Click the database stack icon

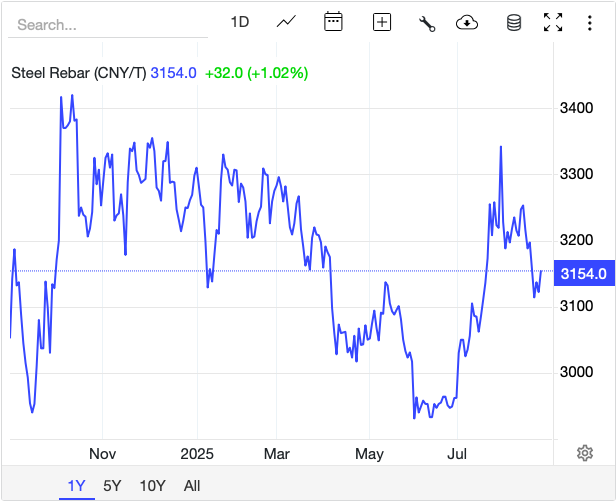click(x=514, y=22)
